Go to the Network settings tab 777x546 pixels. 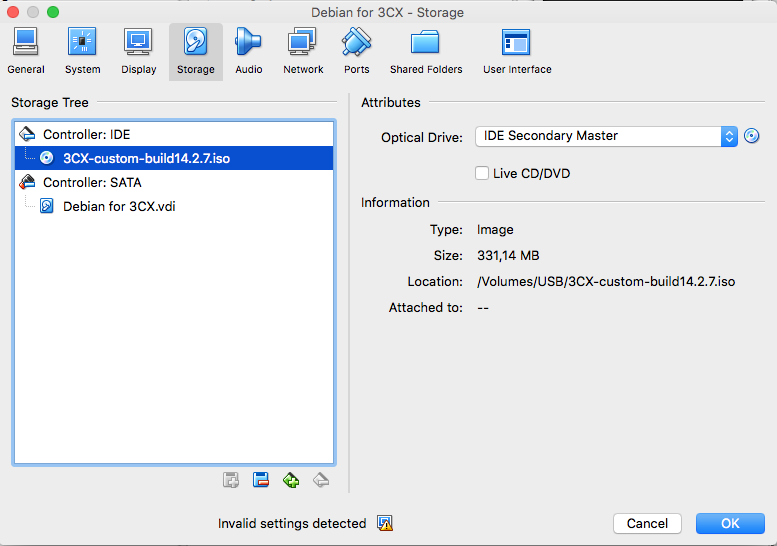coord(303,52)
